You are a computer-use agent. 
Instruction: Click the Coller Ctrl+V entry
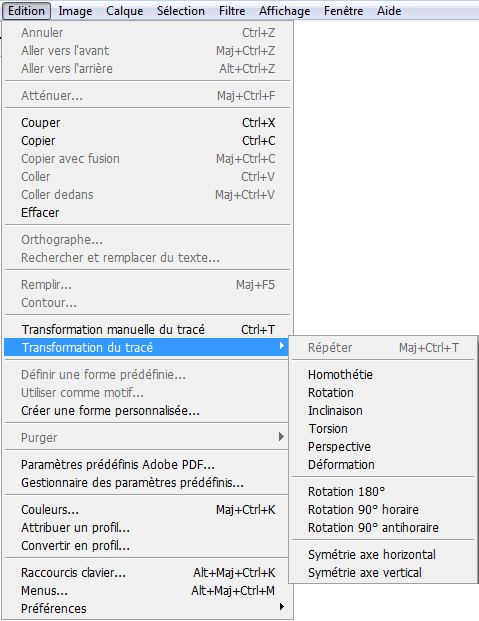[x=147, y=177]
